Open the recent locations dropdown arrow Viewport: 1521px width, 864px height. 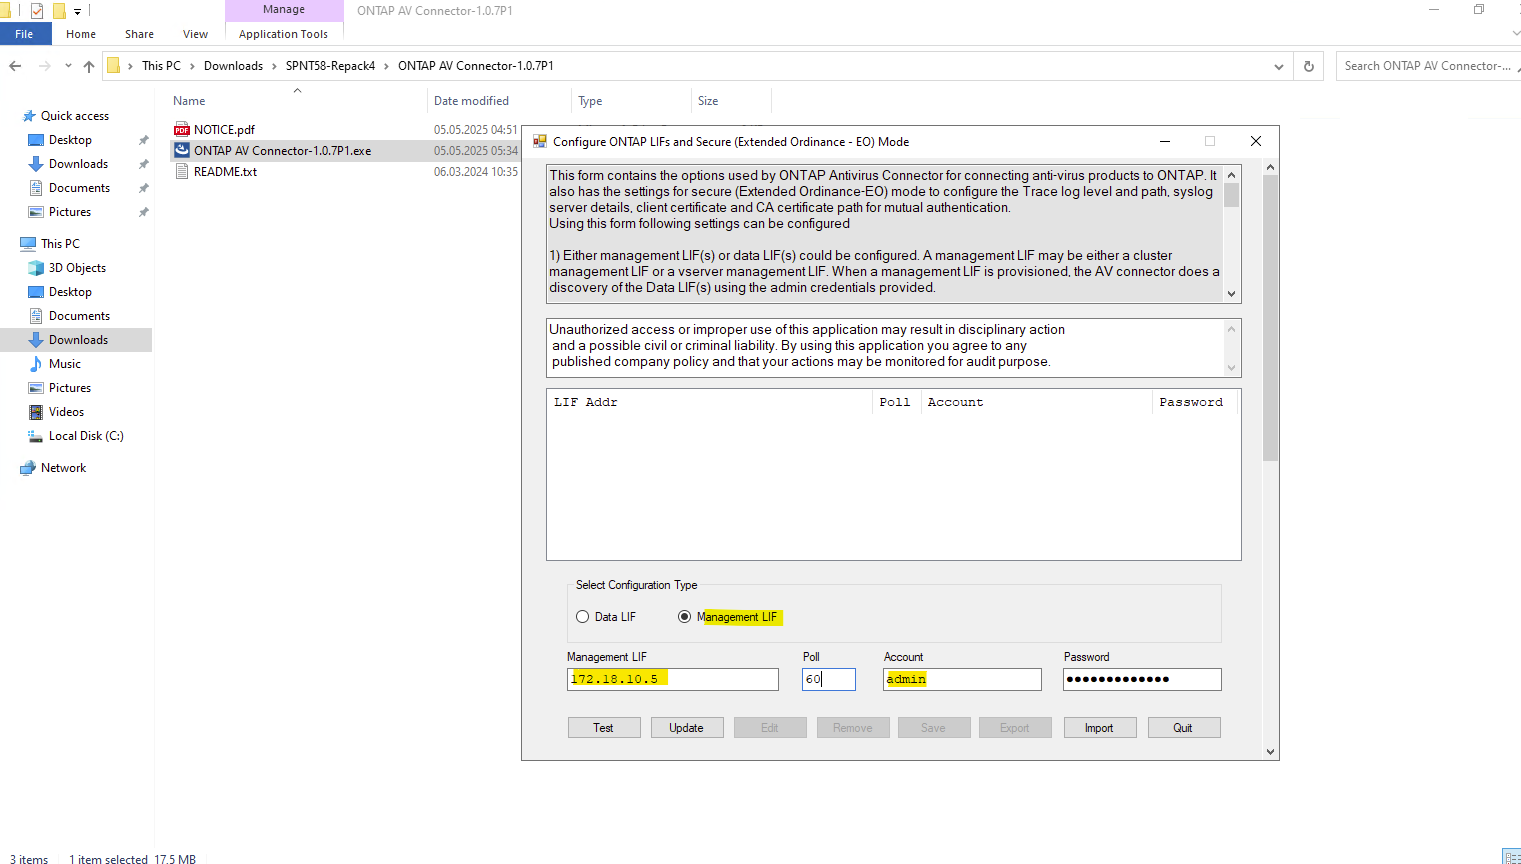click(x=68, y=66)
